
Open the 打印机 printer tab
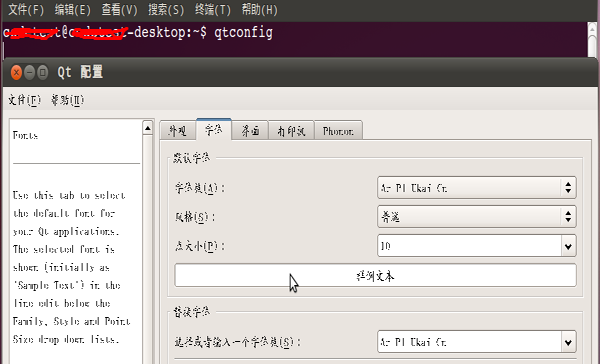(291, 131)
